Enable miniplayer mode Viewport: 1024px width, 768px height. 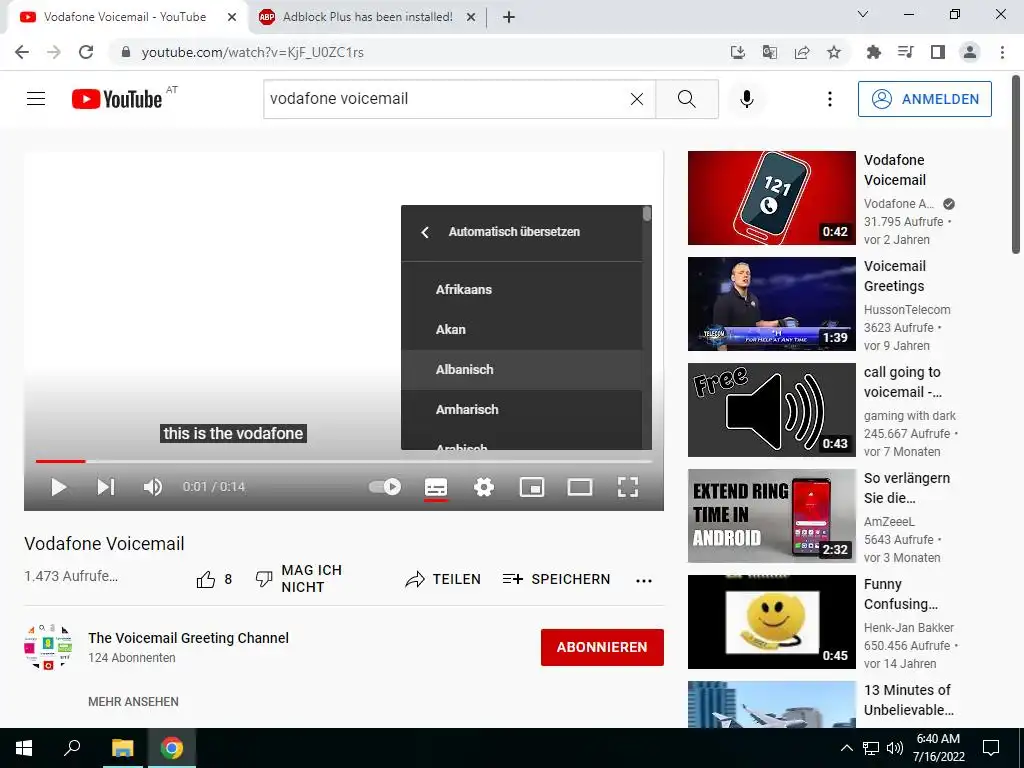click(x=532, y=487)
